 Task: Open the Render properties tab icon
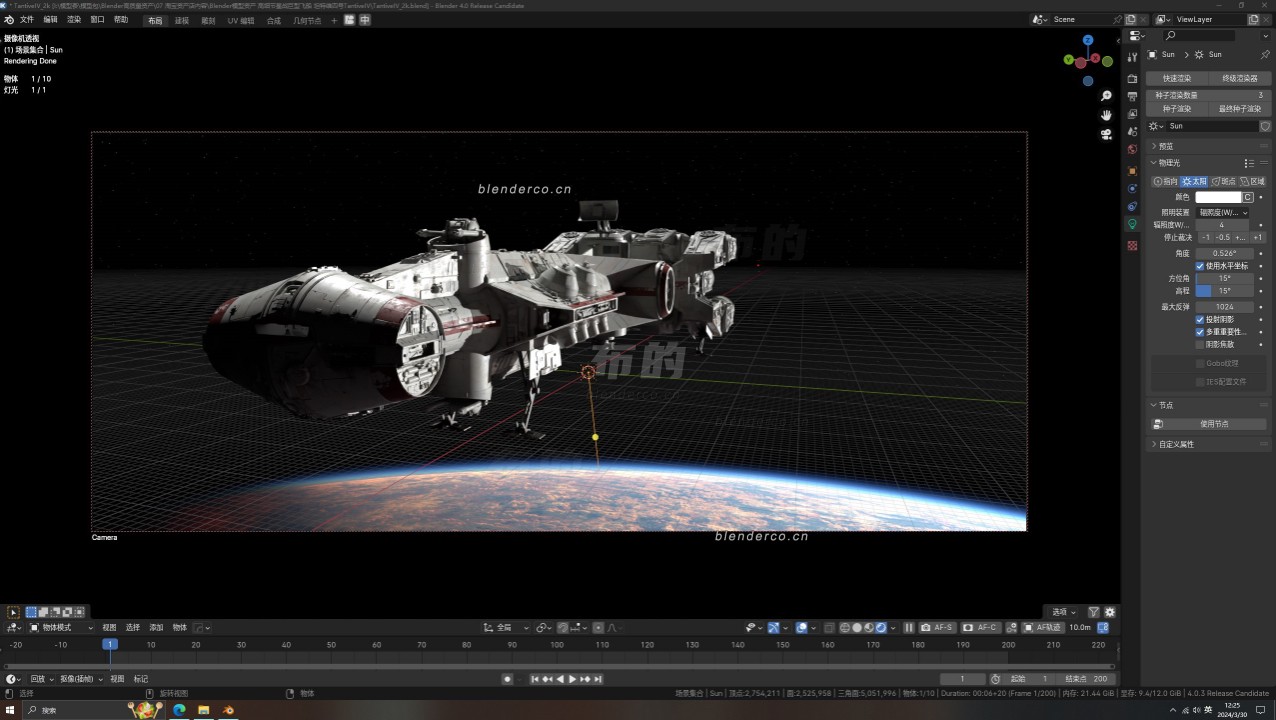(x=1132, y=78)
